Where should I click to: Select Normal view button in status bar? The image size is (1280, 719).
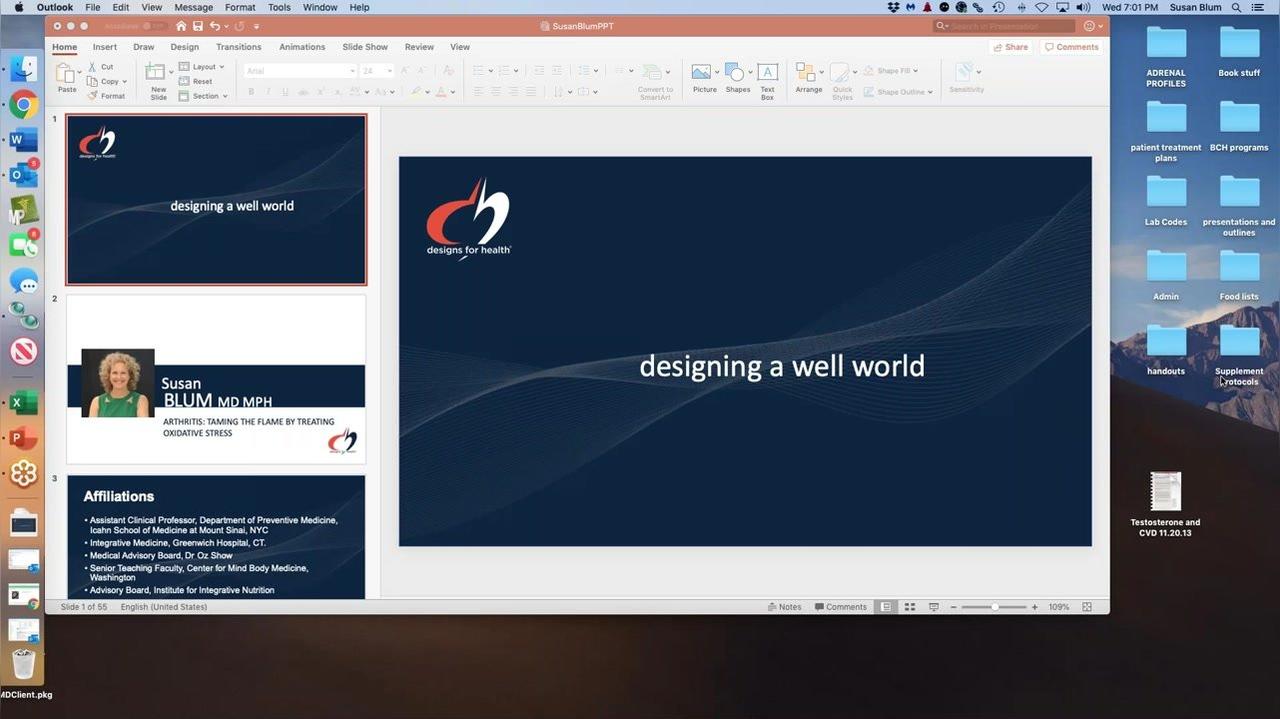point(886,607)
